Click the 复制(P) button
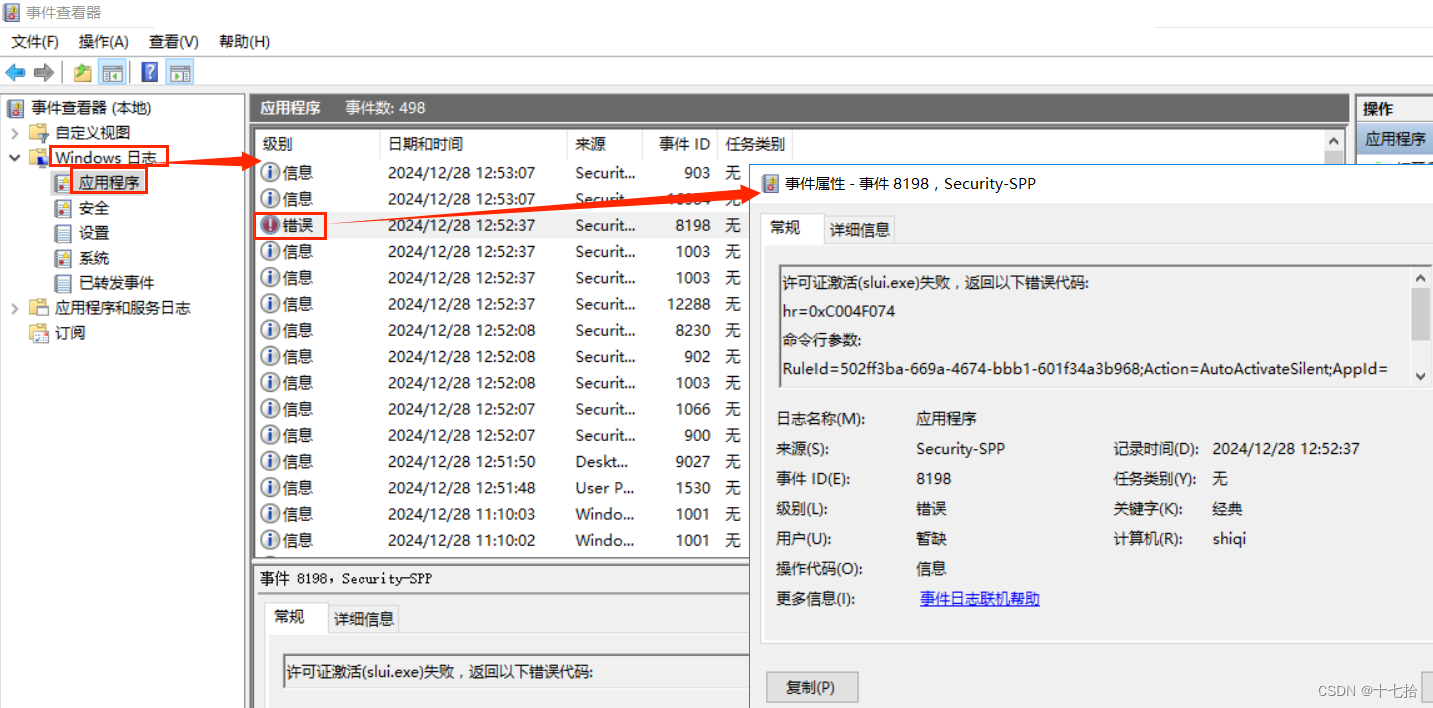 tap(811, 687)
